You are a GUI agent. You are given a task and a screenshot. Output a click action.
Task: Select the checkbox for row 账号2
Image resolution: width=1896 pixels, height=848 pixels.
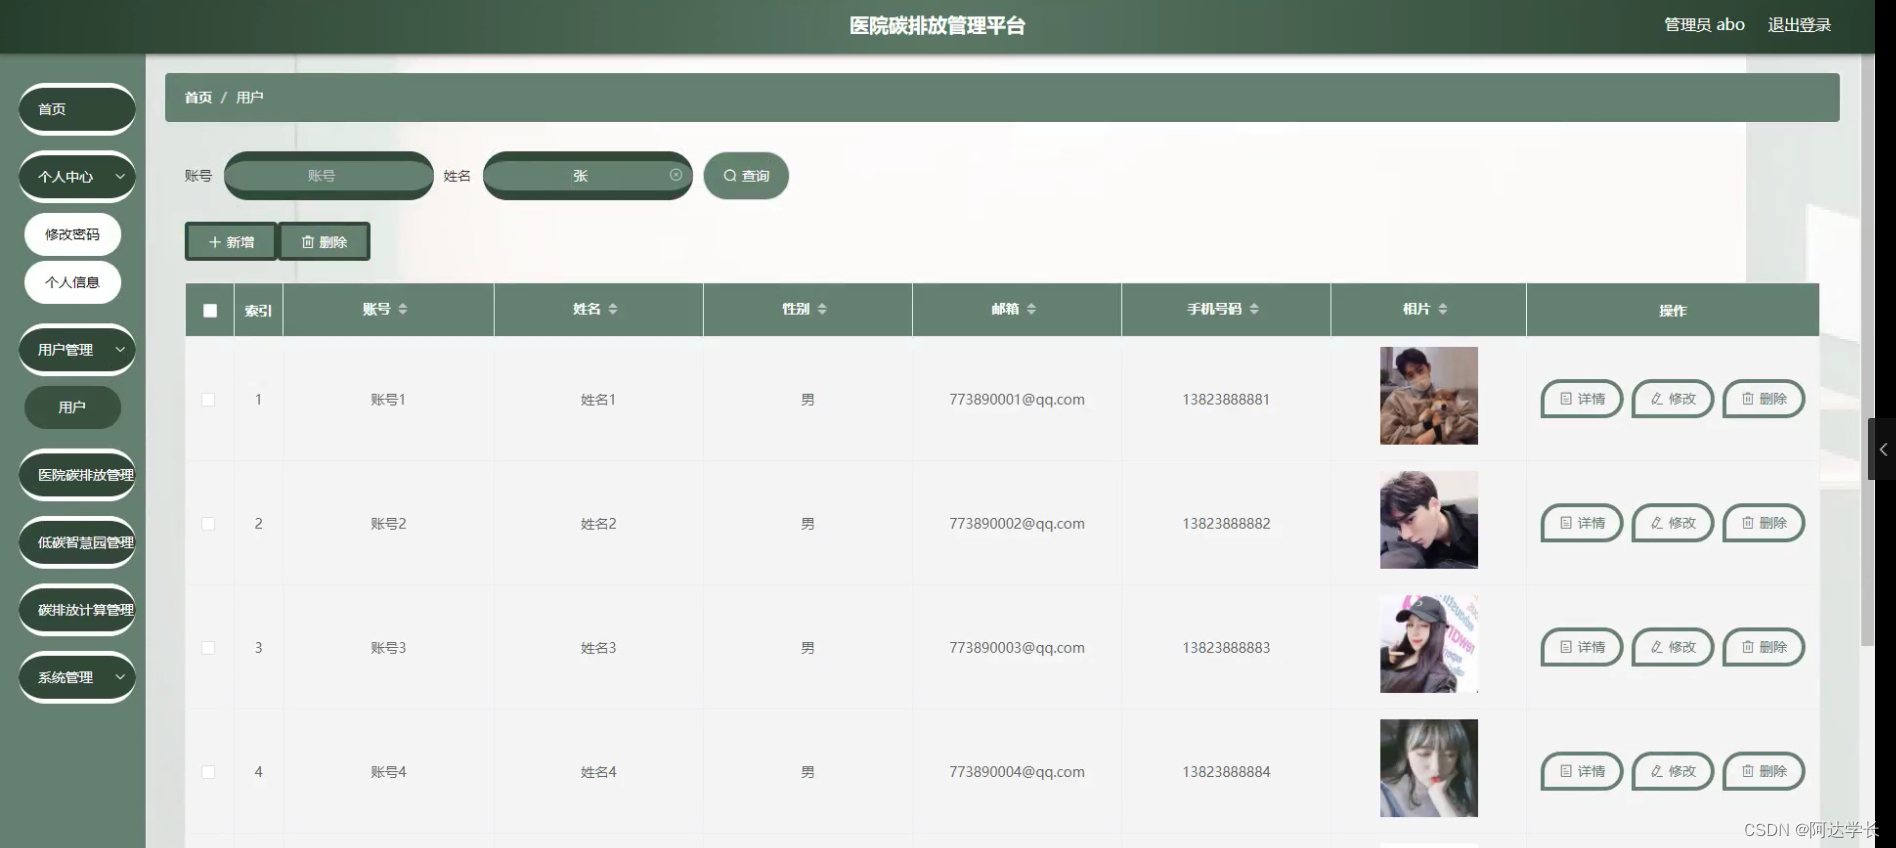208,523
